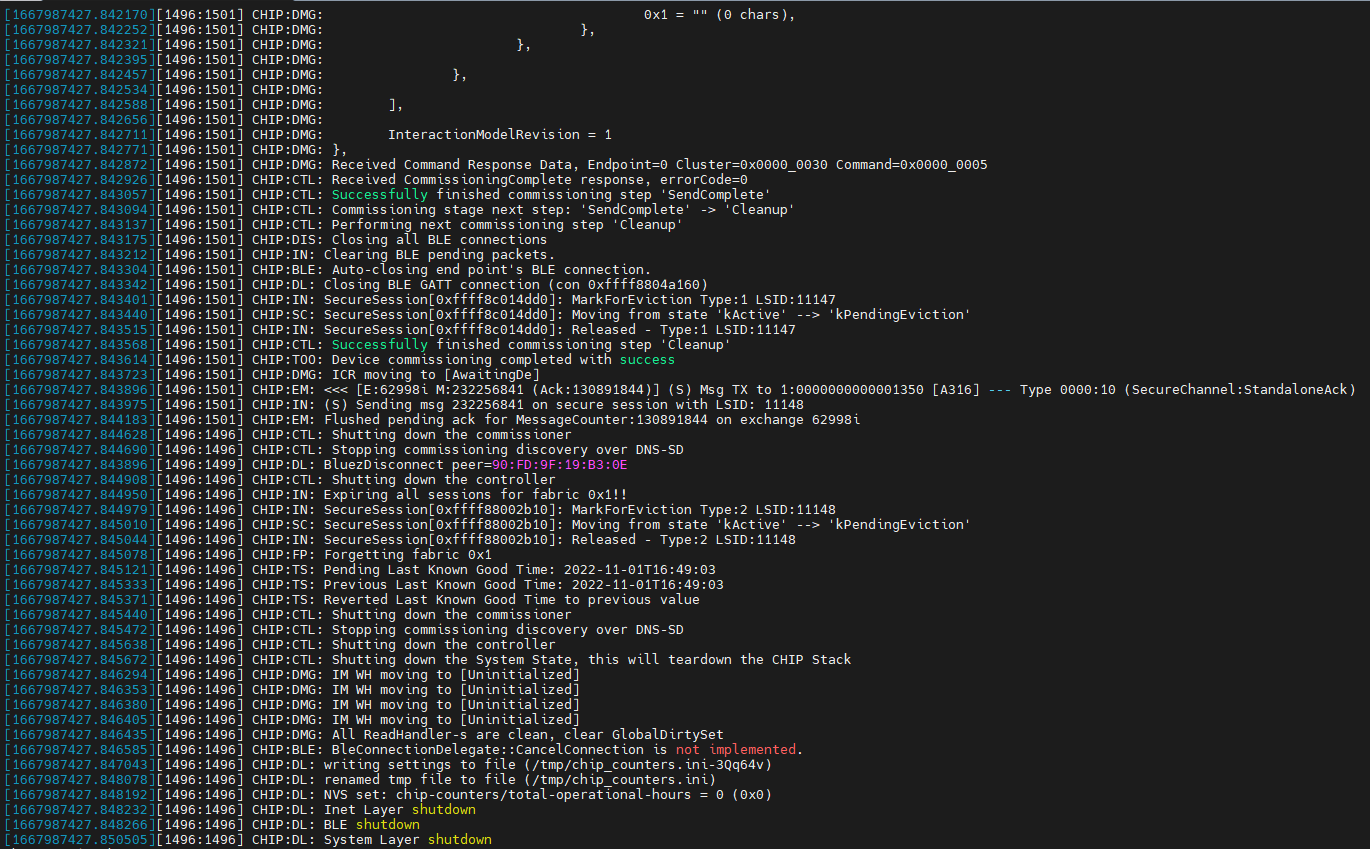Click 'BleConnectionDelegate::CancelConnection is not implemented.' line
The height and width of the screenshot is (849, 1370).
[404, 750]
